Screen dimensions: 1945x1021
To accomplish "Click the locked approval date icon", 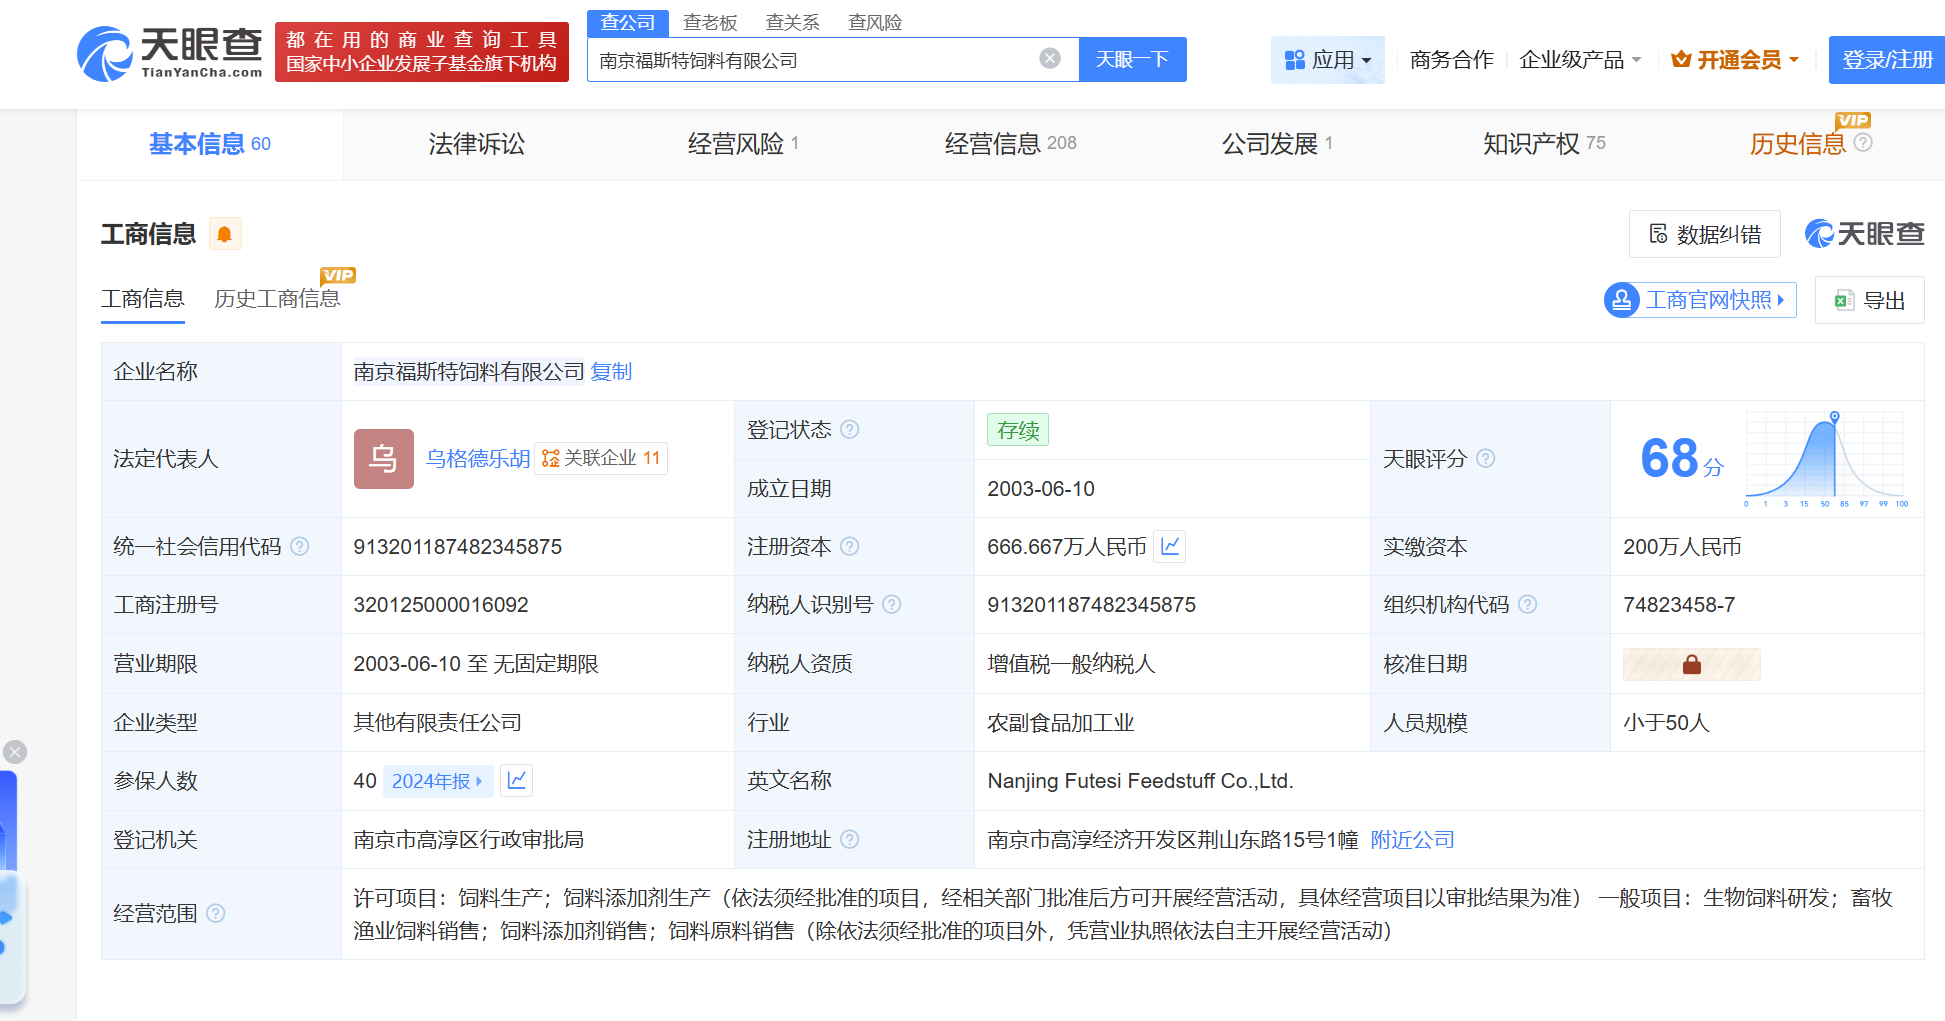I will coord(1691,664).
